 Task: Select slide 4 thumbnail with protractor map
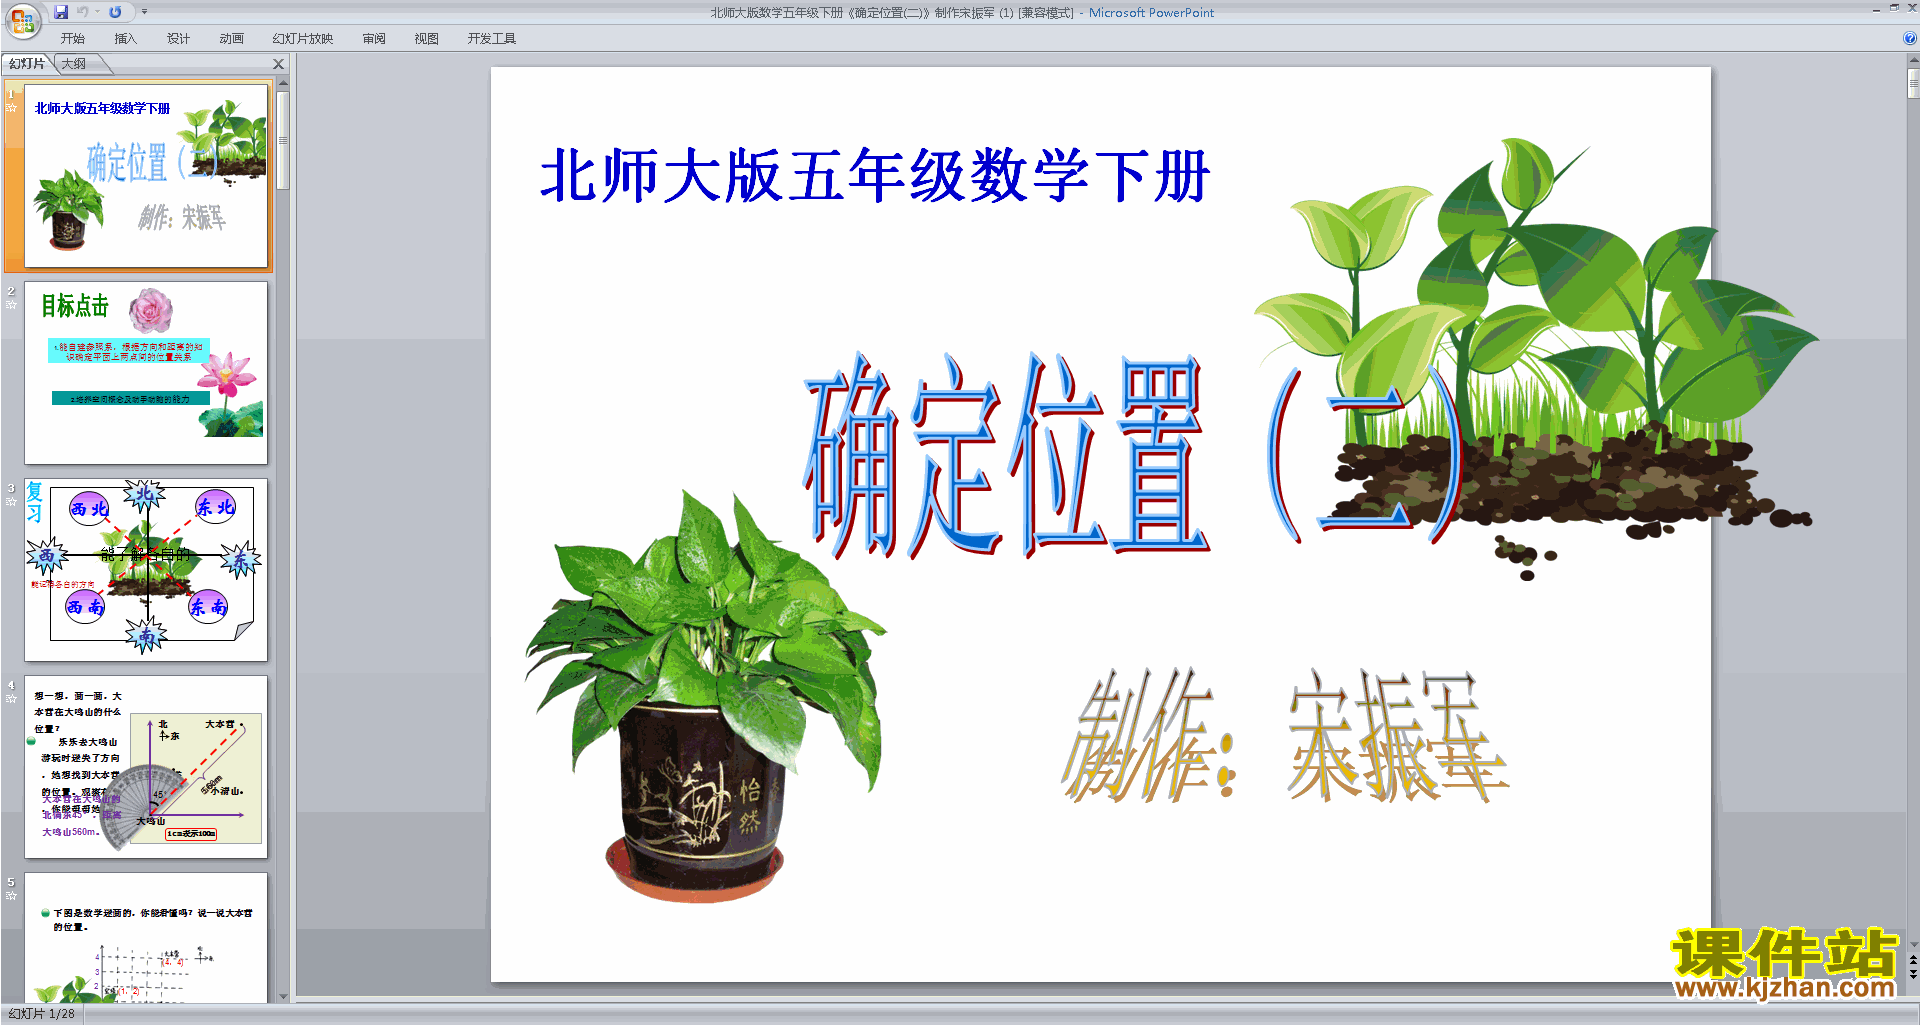pos(146,767)
